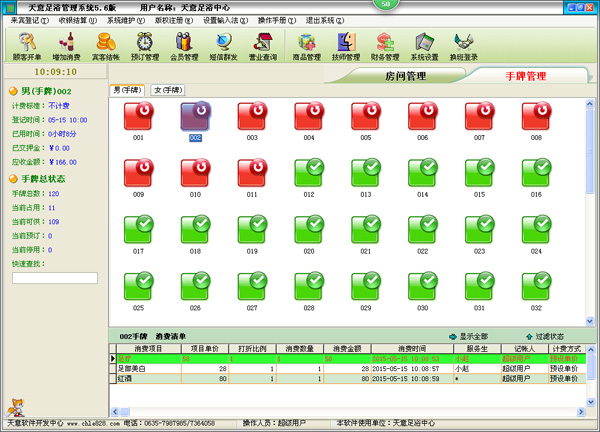Click the 短信群发 messaging icon
Viewport: 600px width, 432px height.
(224, 46)
